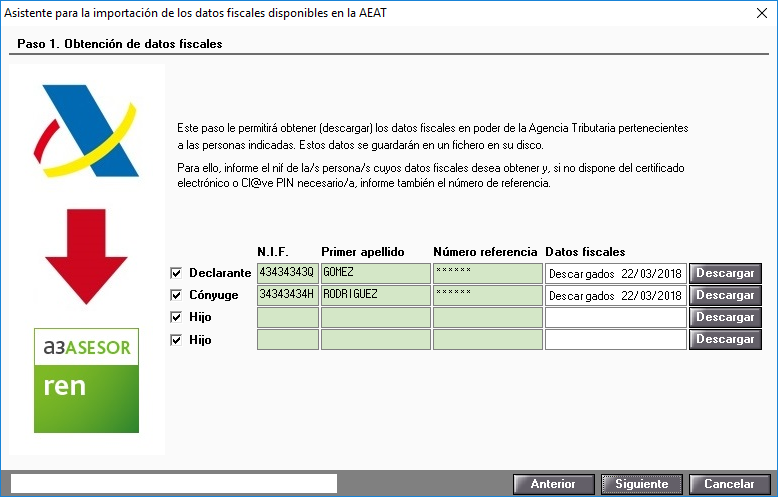This screenshot has width=778, height=497.
Task: Toggle the first Hijo checkbox
Action: tap(176, 317)
